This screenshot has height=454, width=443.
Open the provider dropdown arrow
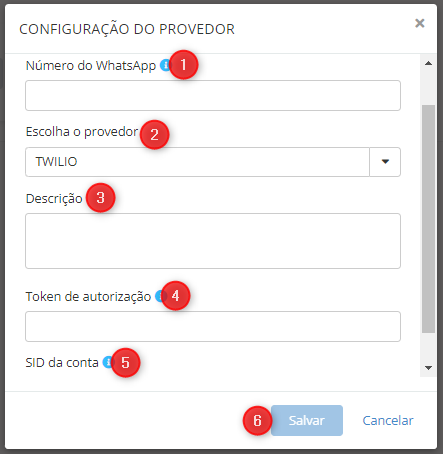[385, 162]
